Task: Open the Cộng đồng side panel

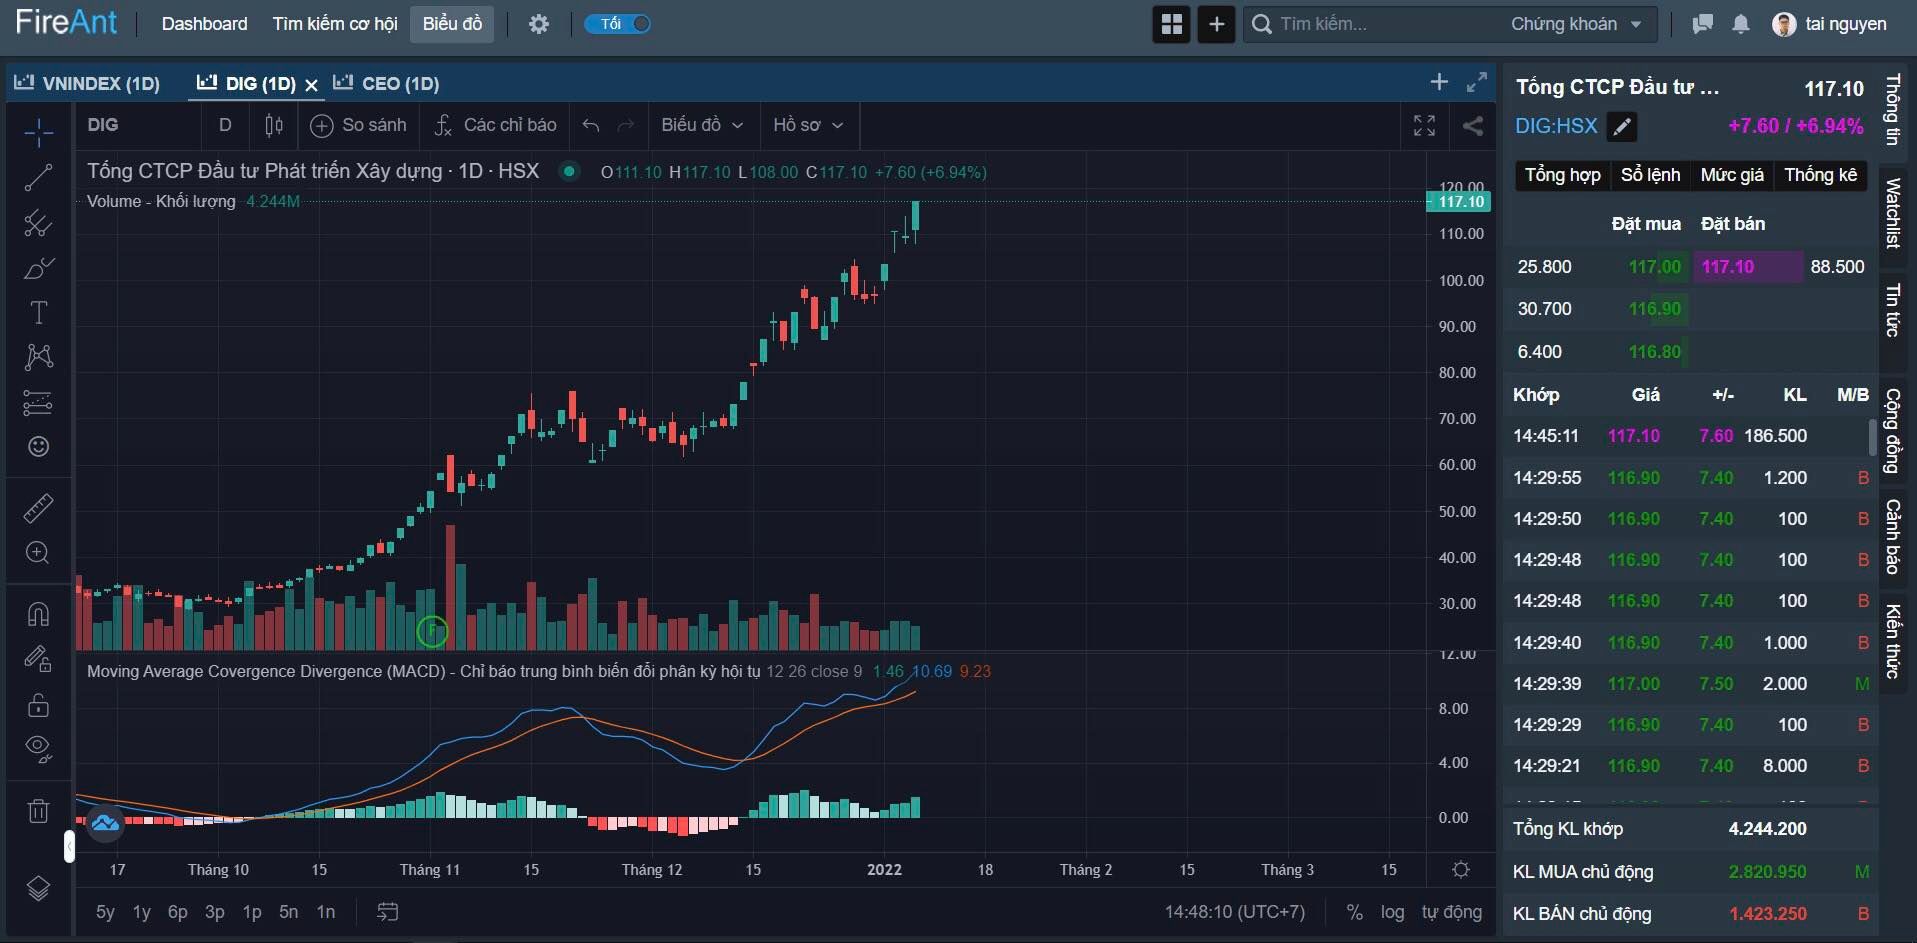Action: coord(1892,430)
